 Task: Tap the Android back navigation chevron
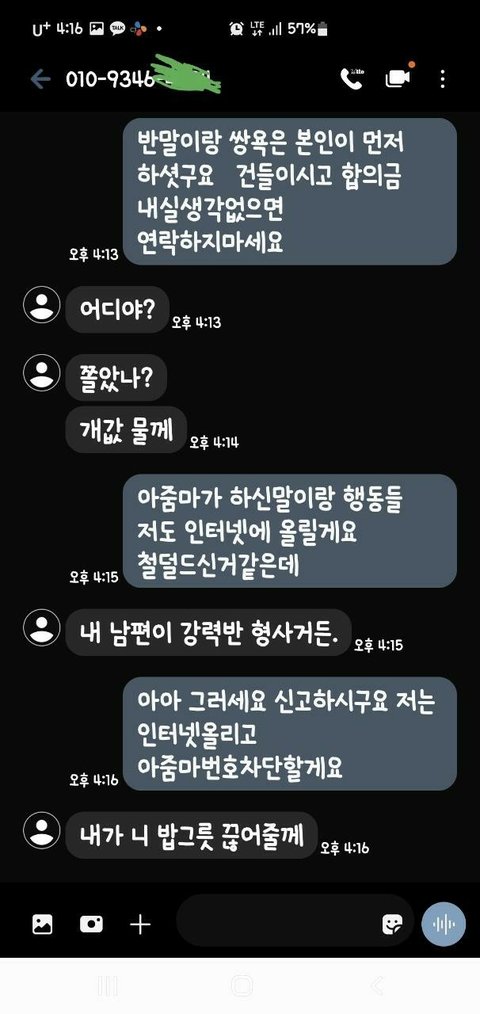click(x=378, y=986)
